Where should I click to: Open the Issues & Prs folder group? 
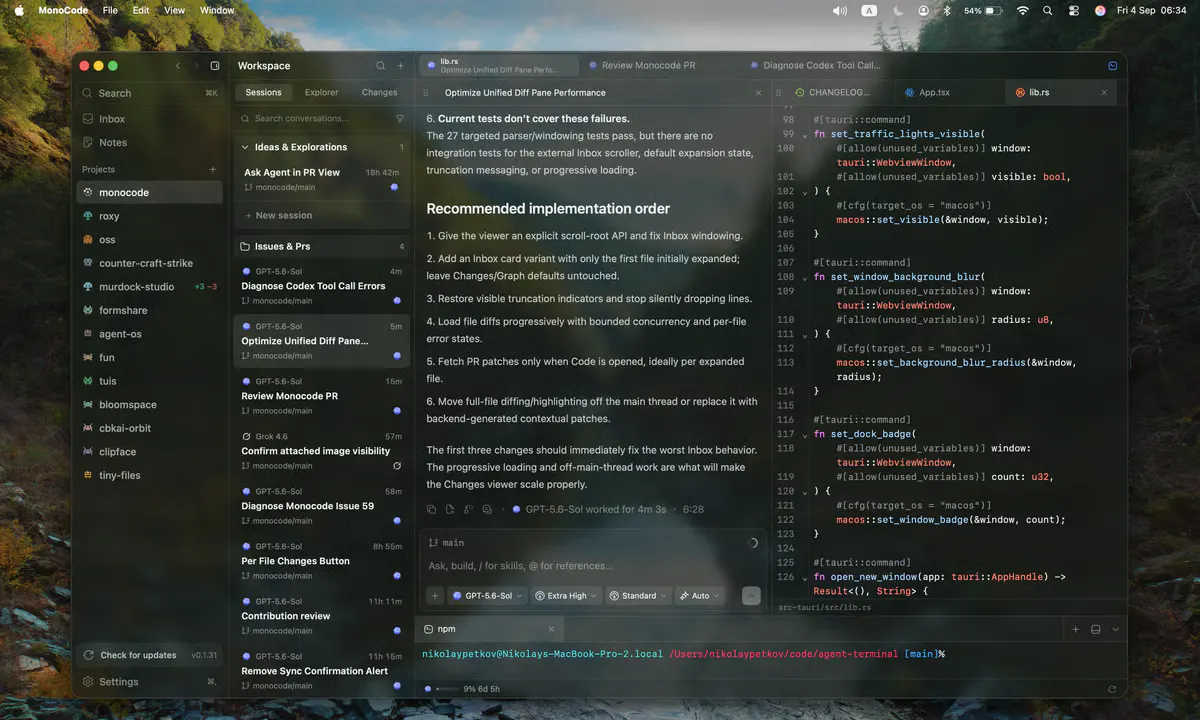321,246
